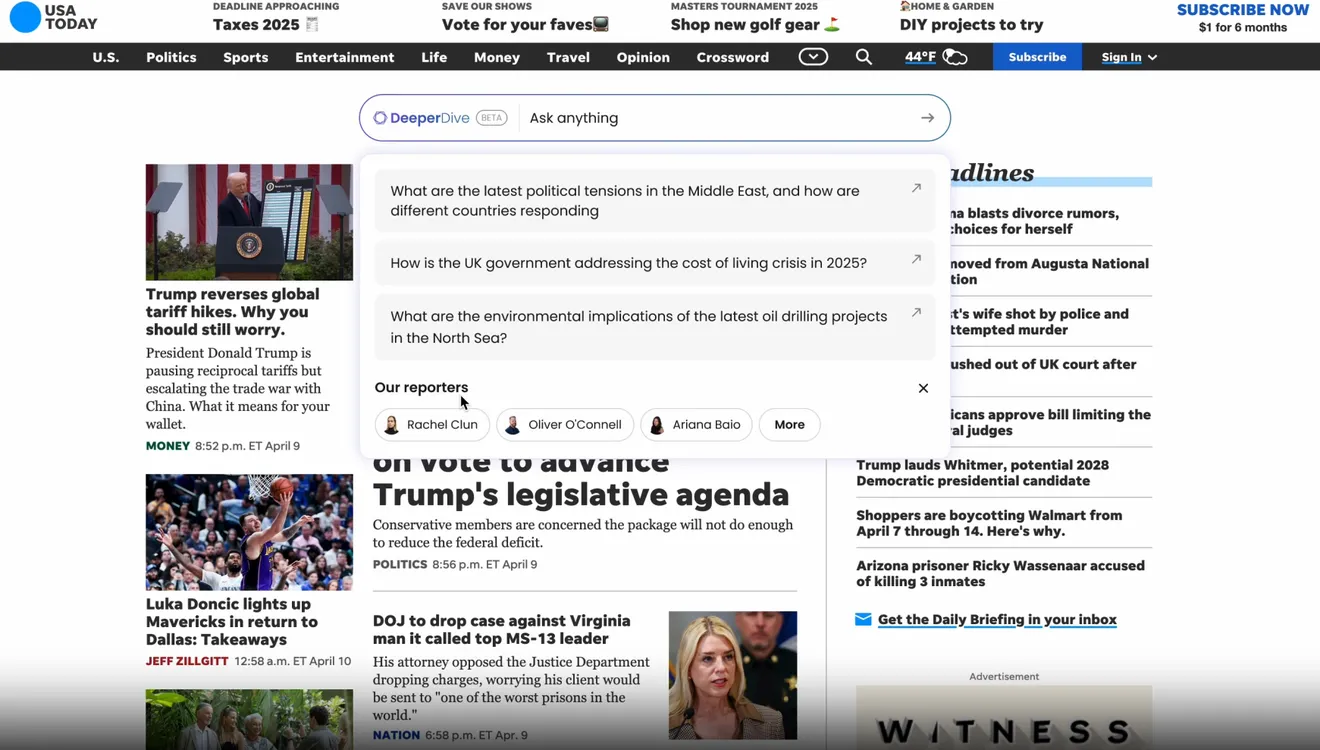Click the MONEY category tag
The width and height of the screenshot is (1320, 750).
(168, 446)
